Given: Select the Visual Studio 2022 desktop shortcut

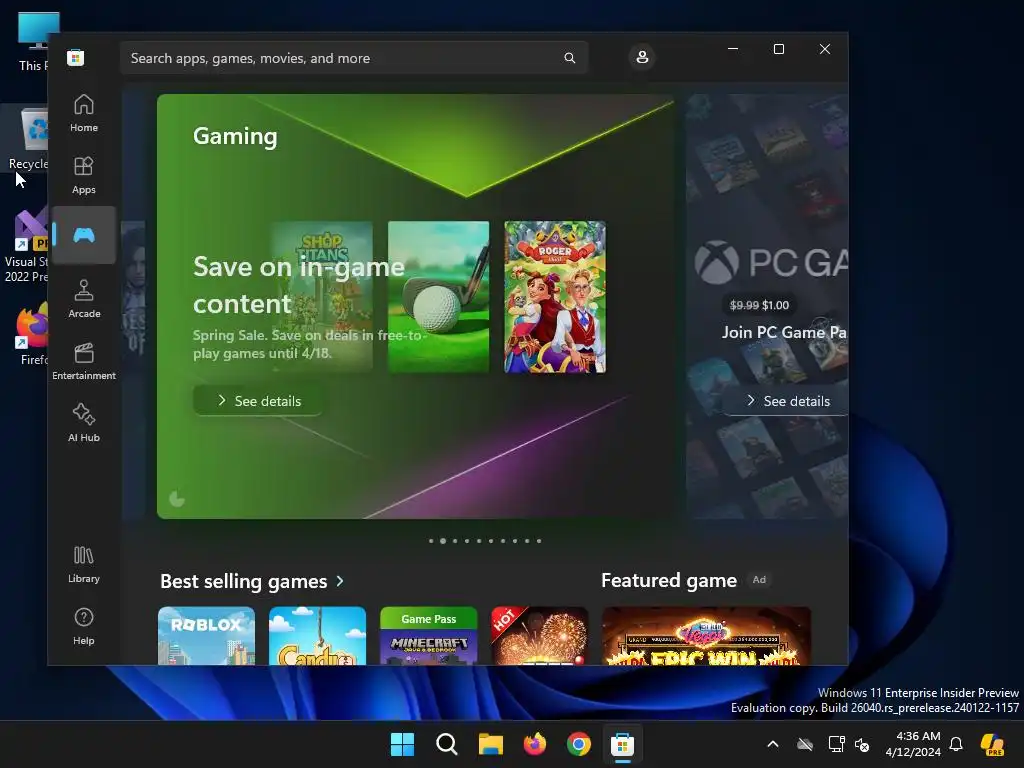Looking at the screenshot, I should (27, 247).
